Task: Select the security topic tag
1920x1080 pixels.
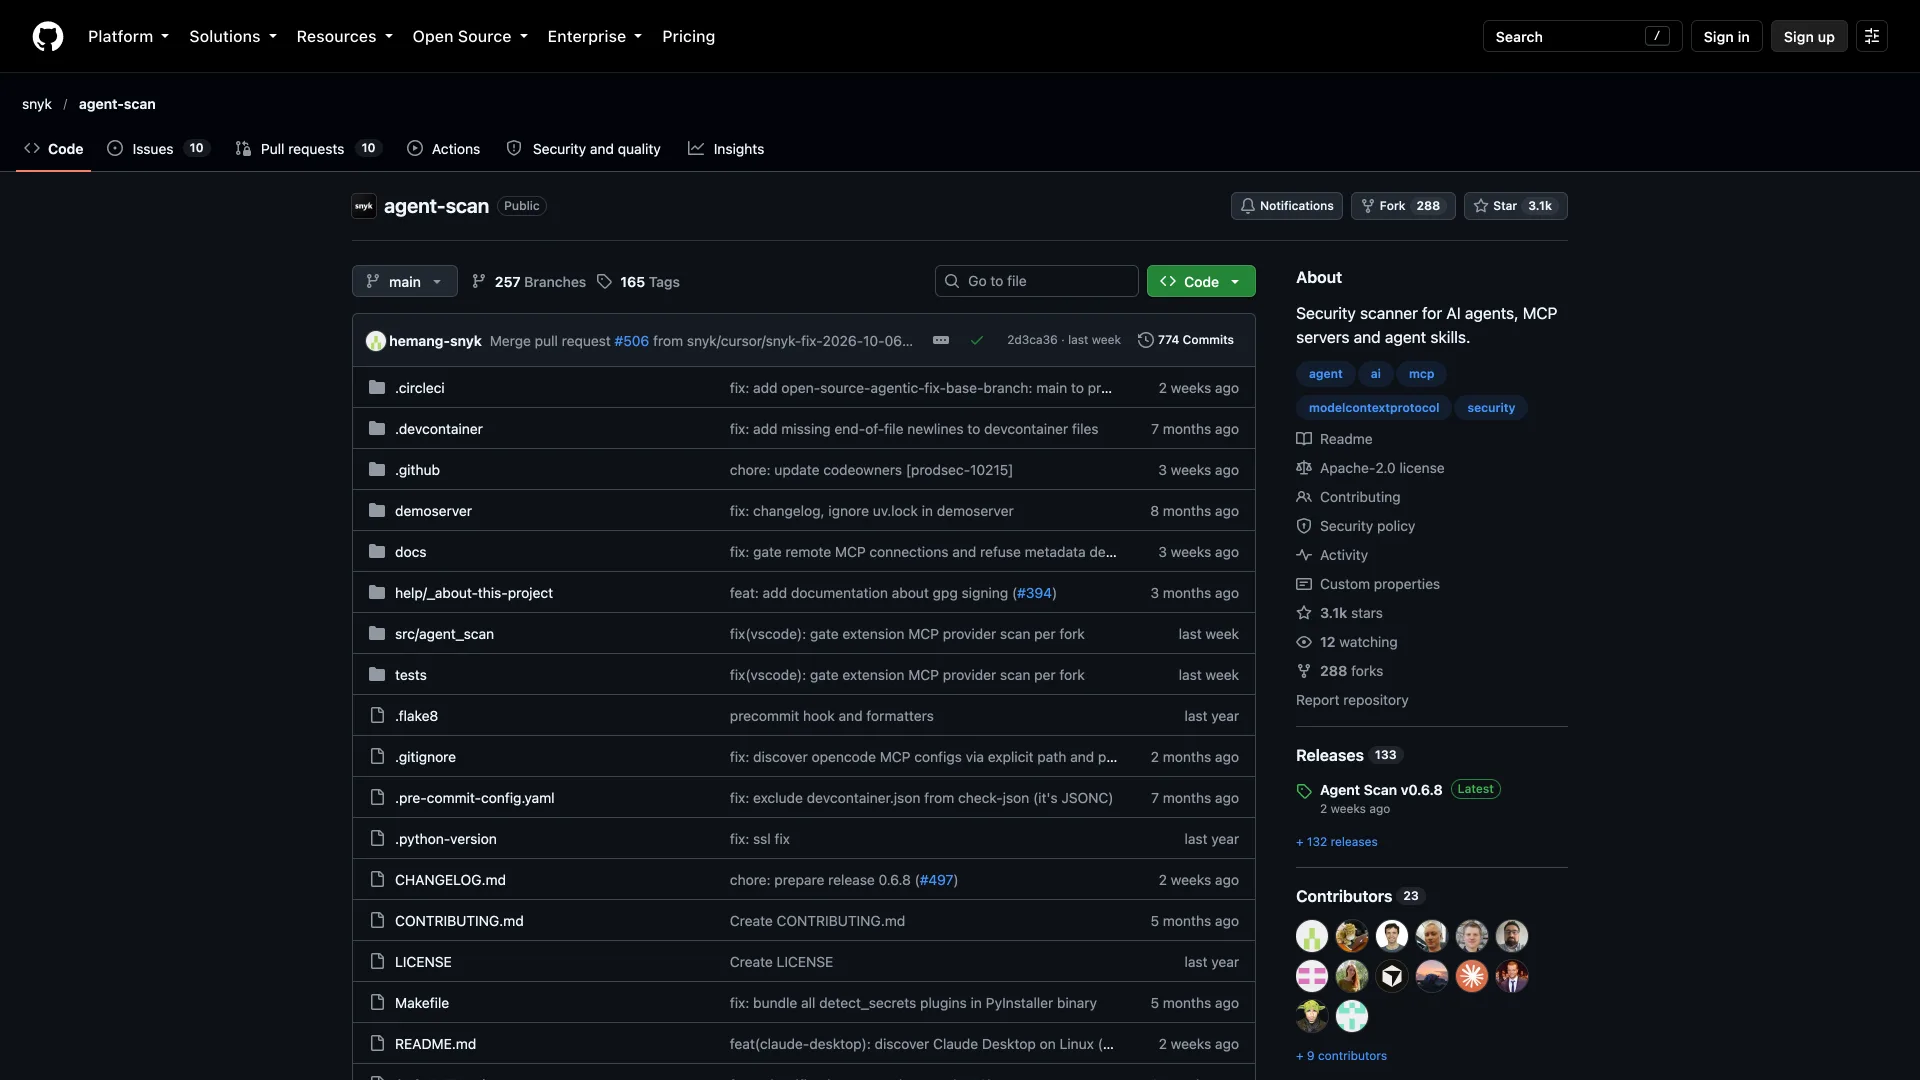Action: point(1491,408)
